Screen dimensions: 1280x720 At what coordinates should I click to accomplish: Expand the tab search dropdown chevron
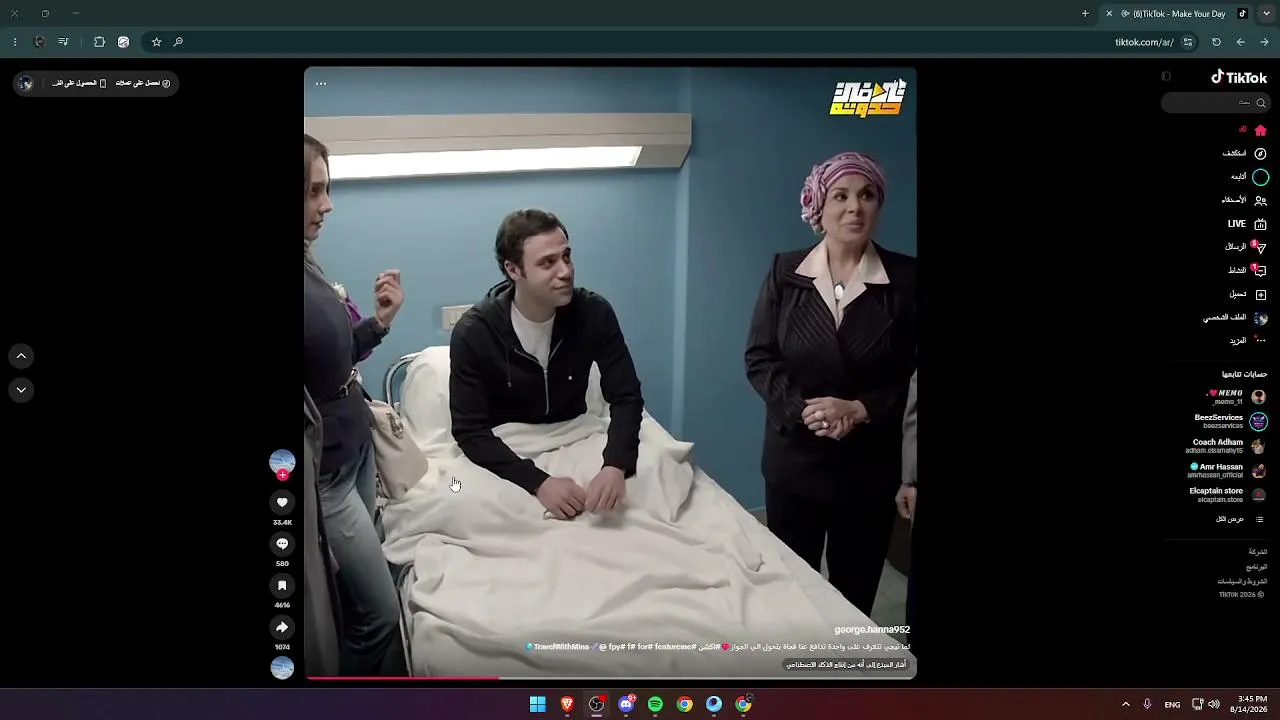pyautogui.click(x=1266, y=14)
